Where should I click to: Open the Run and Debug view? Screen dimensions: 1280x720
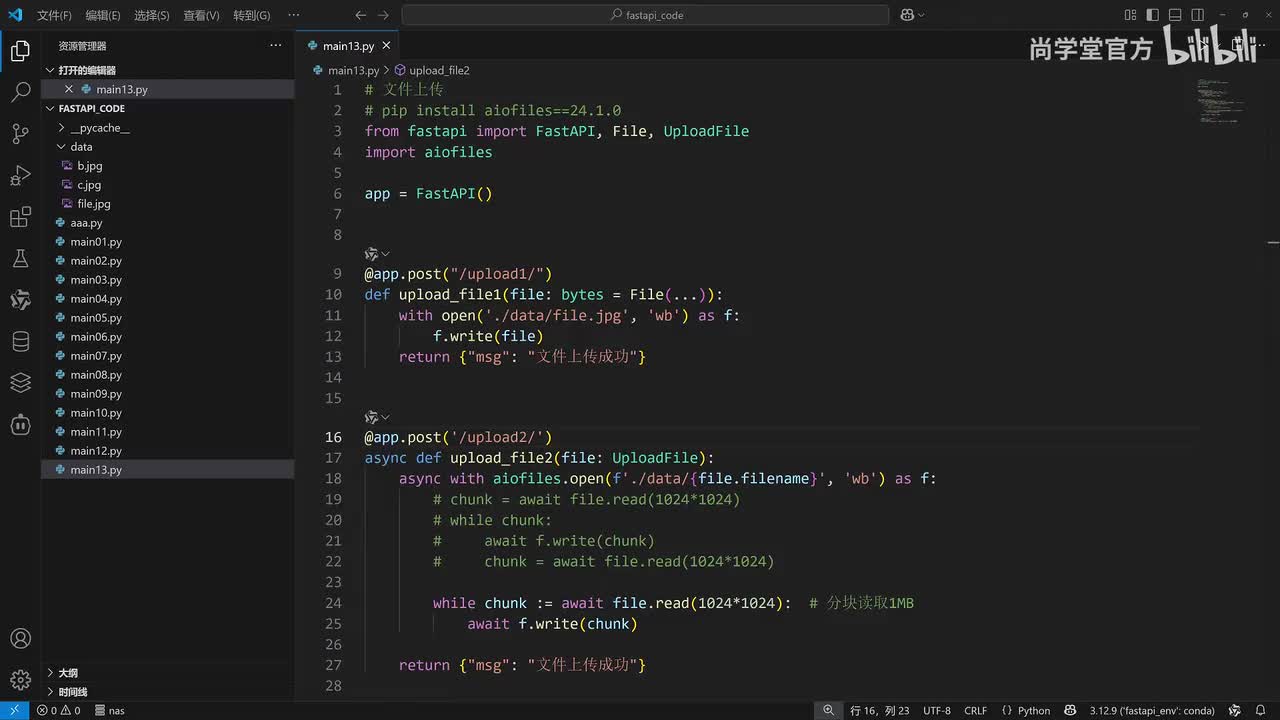[x=20, y=176]
